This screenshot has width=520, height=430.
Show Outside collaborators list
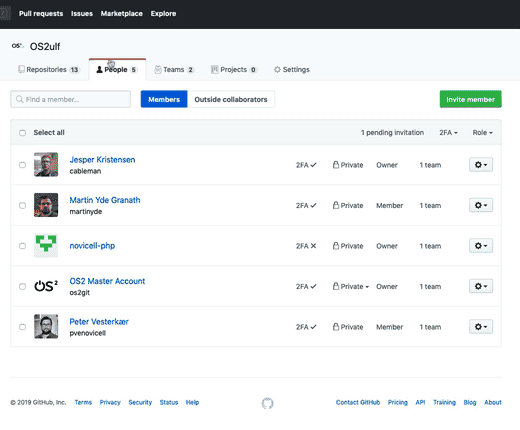(231, 99)
